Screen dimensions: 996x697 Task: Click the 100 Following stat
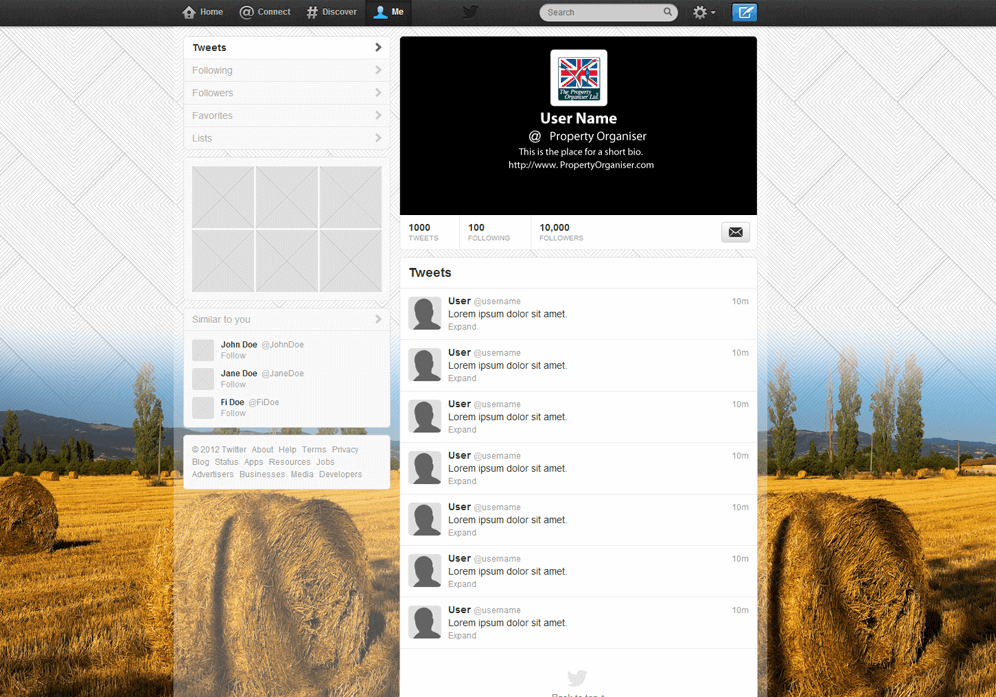click(x=488, y=232)
